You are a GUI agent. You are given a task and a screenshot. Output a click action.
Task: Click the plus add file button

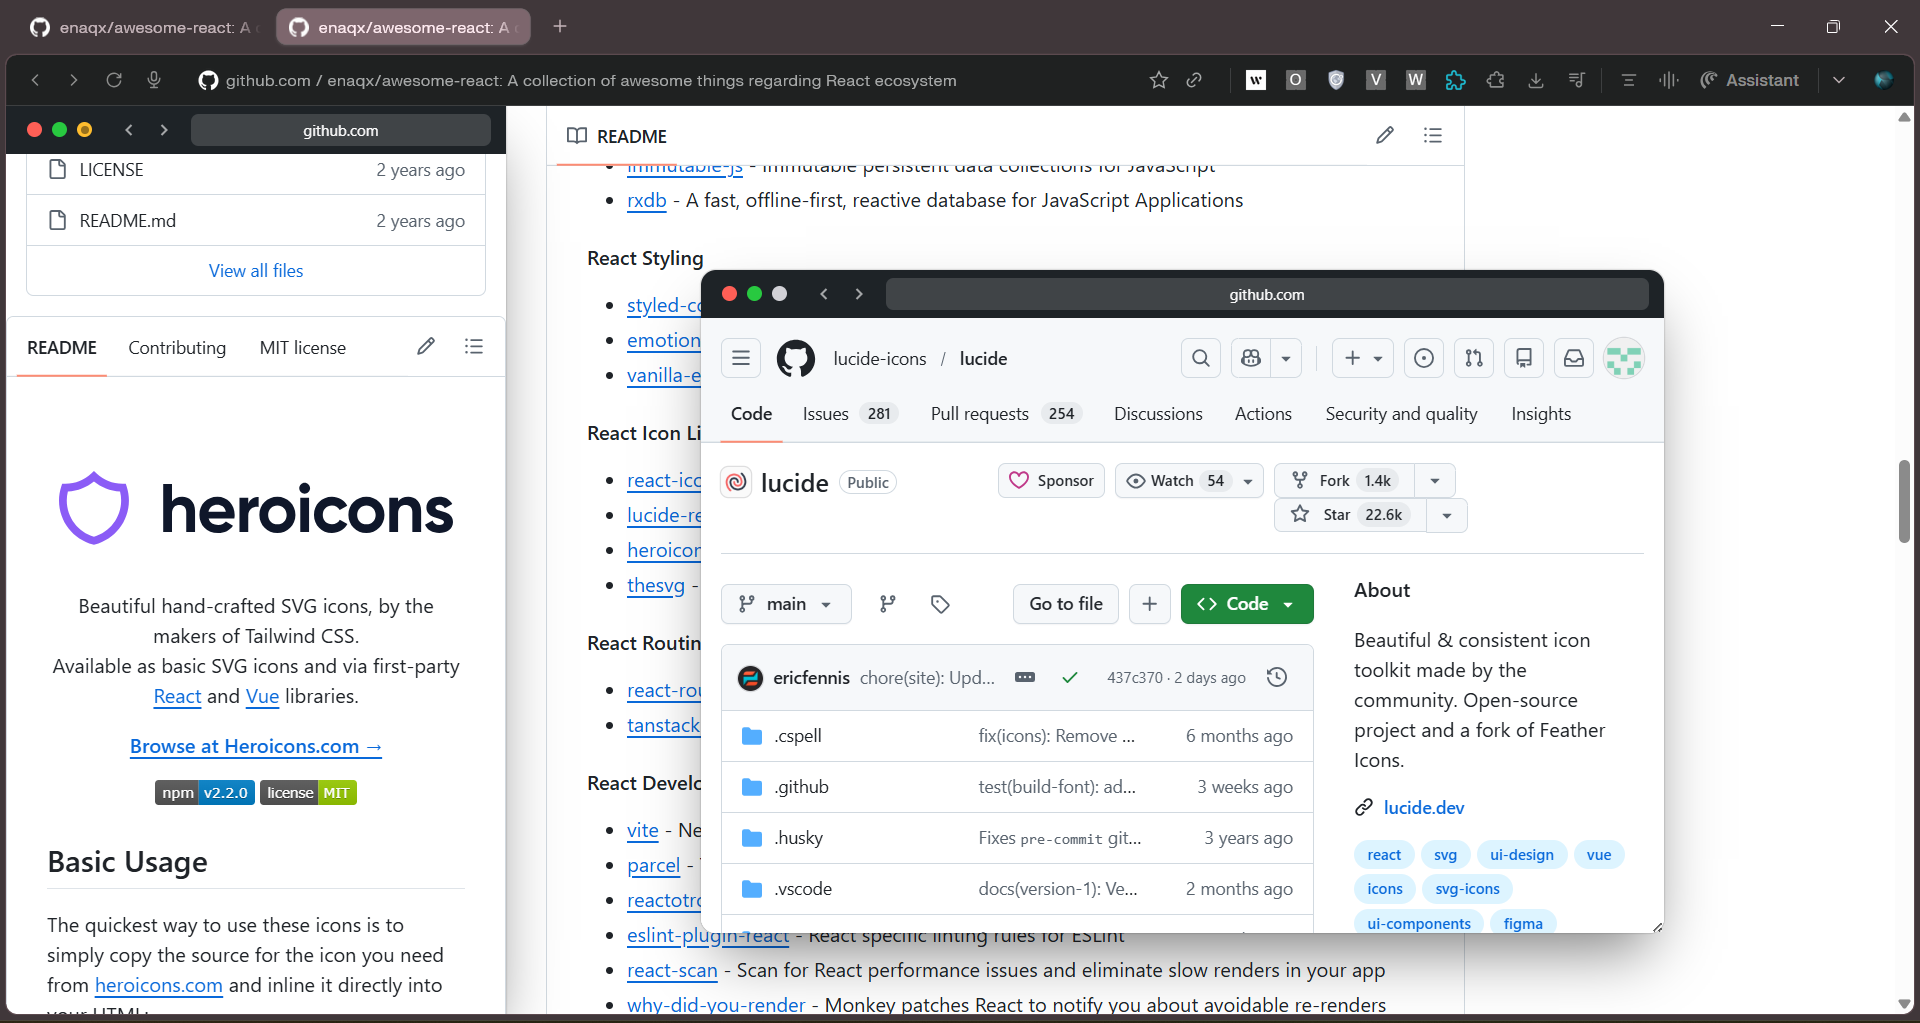click(1150, 604)
